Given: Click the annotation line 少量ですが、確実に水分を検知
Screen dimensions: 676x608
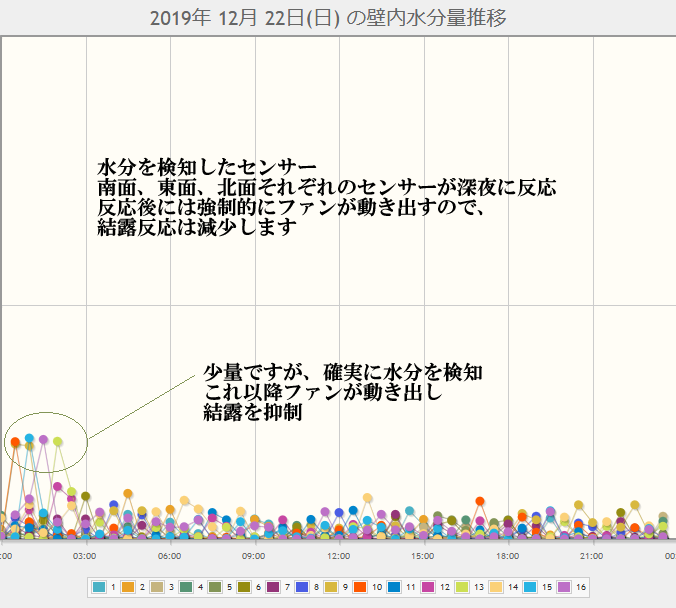Looking at the screenshot, I should pyautogui.click(x=343, y=373).
